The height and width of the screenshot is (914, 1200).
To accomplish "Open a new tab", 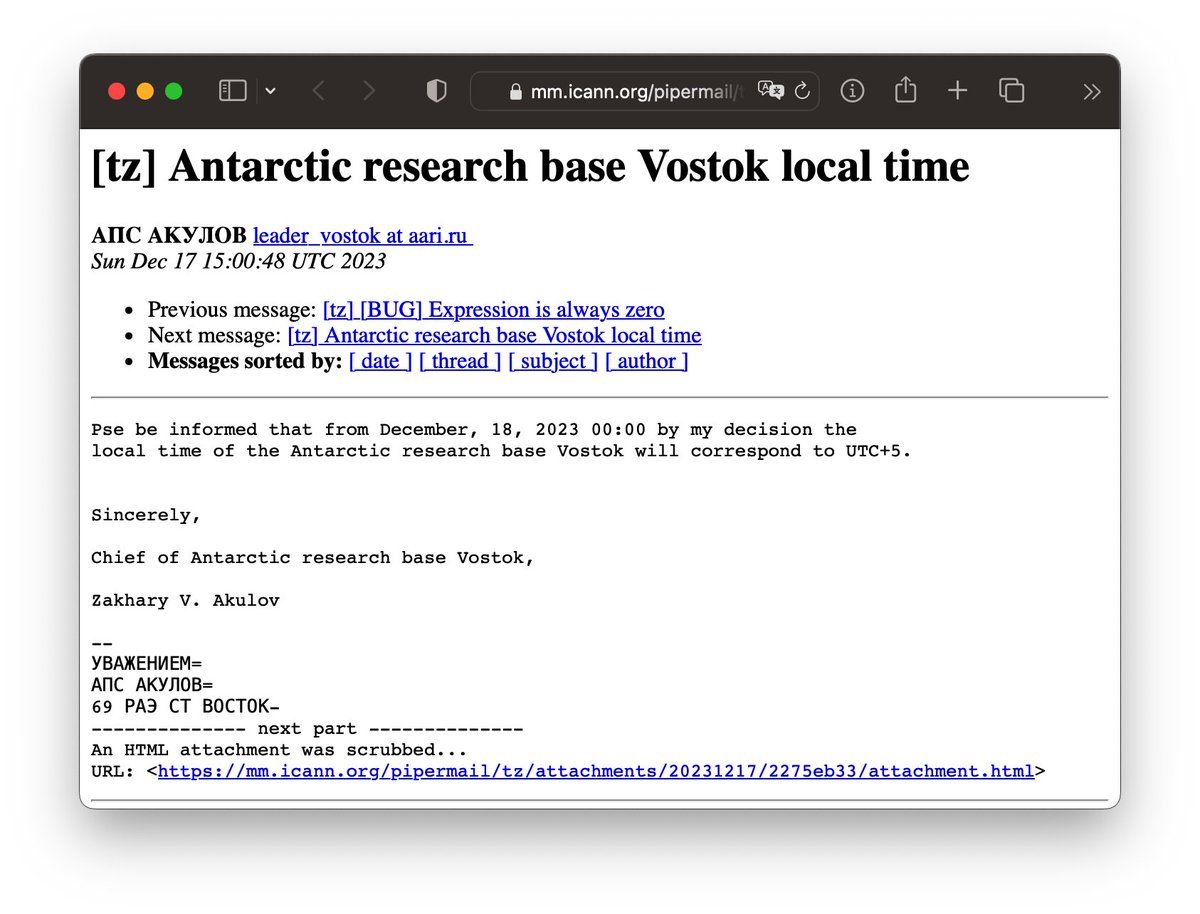I will 958,91.
